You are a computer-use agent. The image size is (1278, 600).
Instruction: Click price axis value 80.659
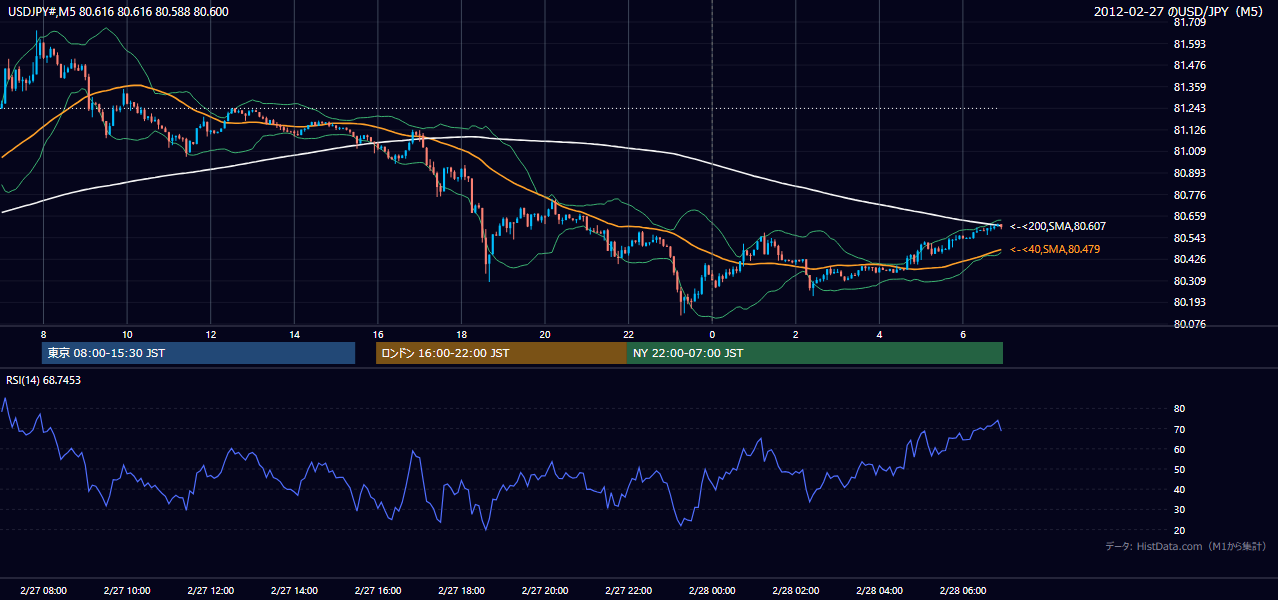pyautogui.click(x=1190, y=216)
